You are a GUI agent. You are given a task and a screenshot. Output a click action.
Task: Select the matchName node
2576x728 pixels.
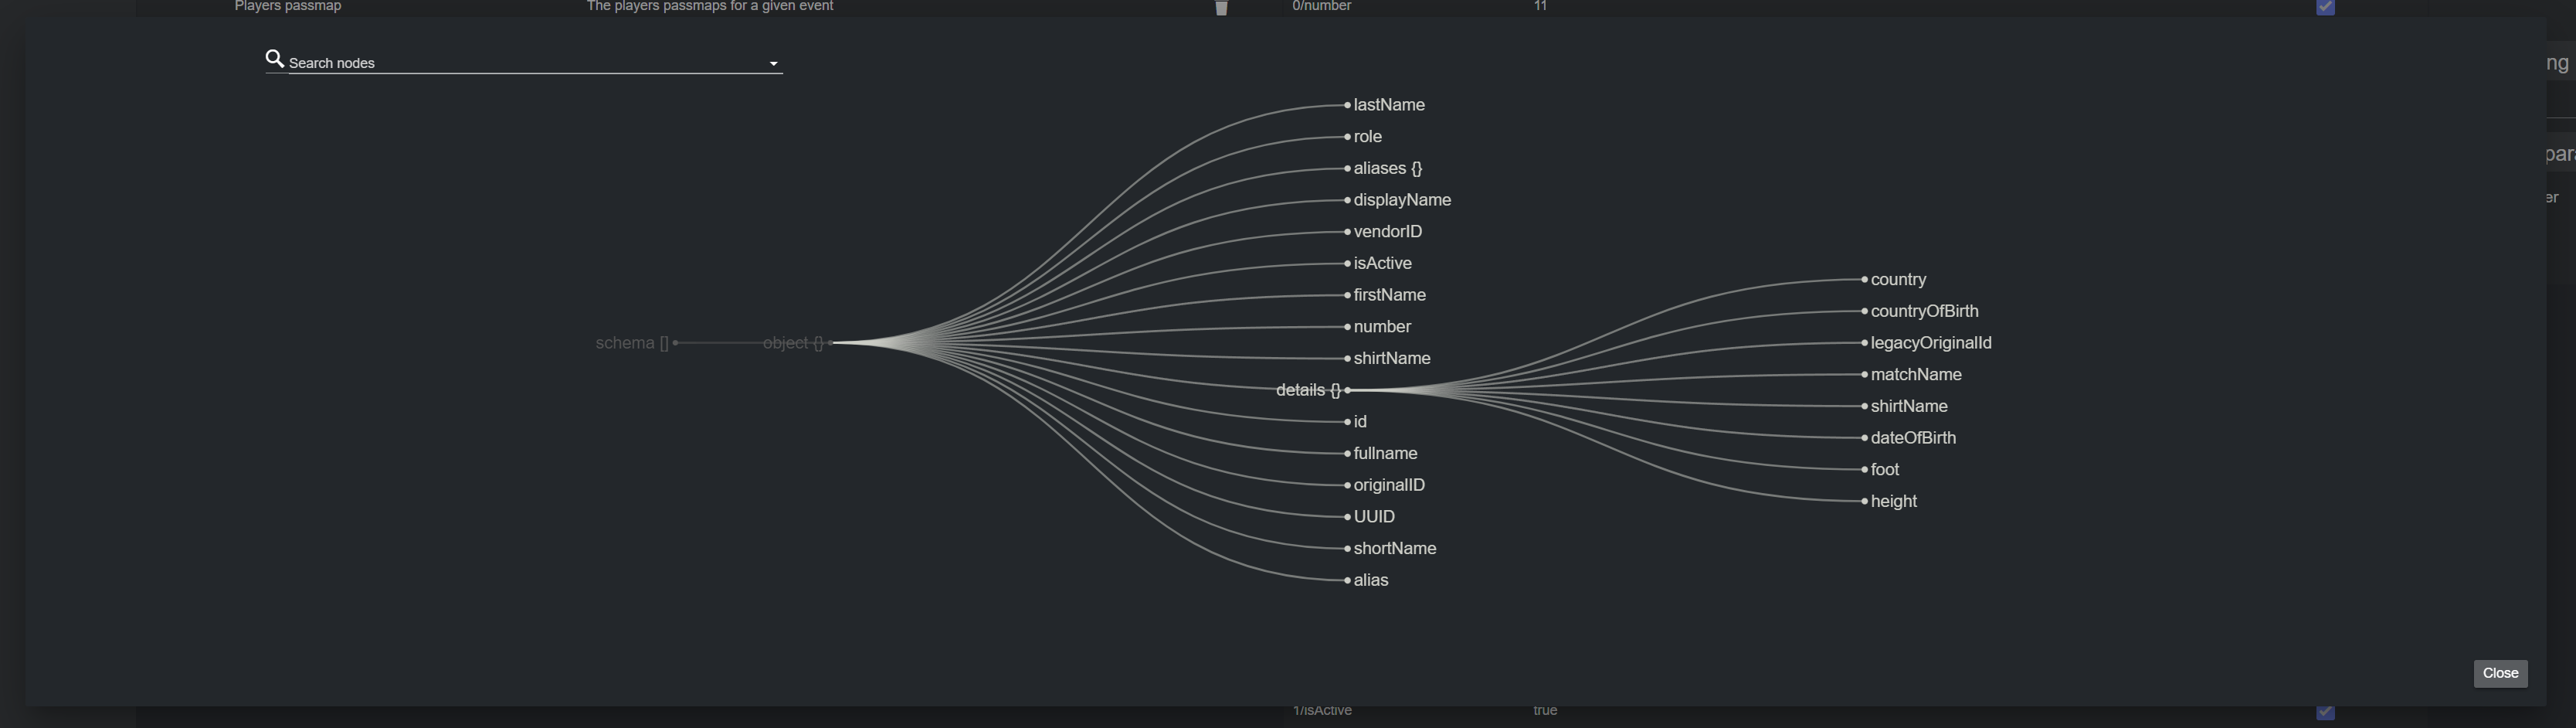pyautogui.click(x=1915, y=375)
